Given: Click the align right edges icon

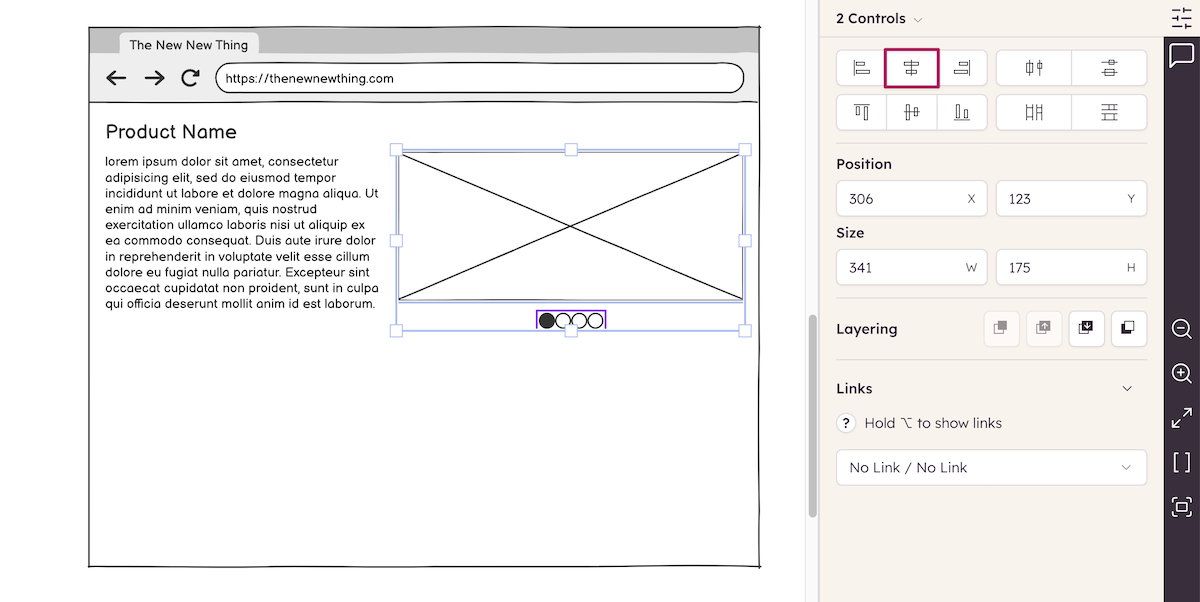Looking at the screenshot, I should coord(962,68).
